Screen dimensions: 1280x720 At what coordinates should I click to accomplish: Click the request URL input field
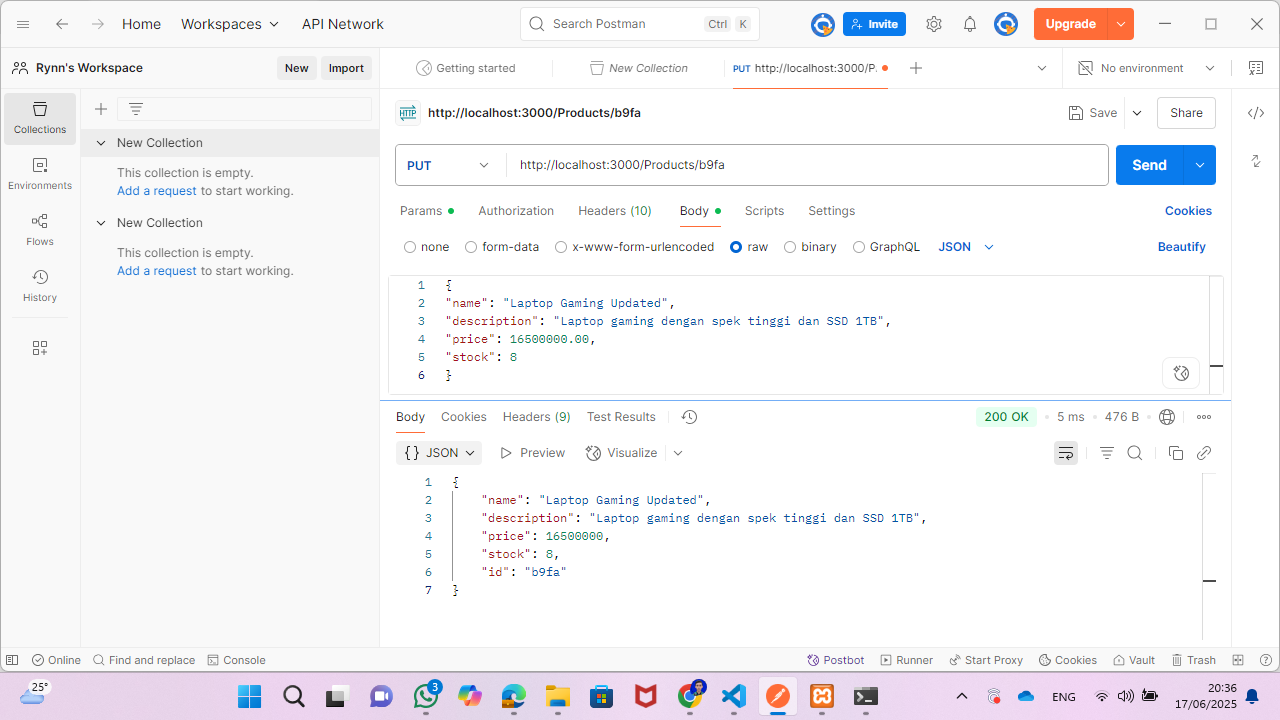pos(805,165)
